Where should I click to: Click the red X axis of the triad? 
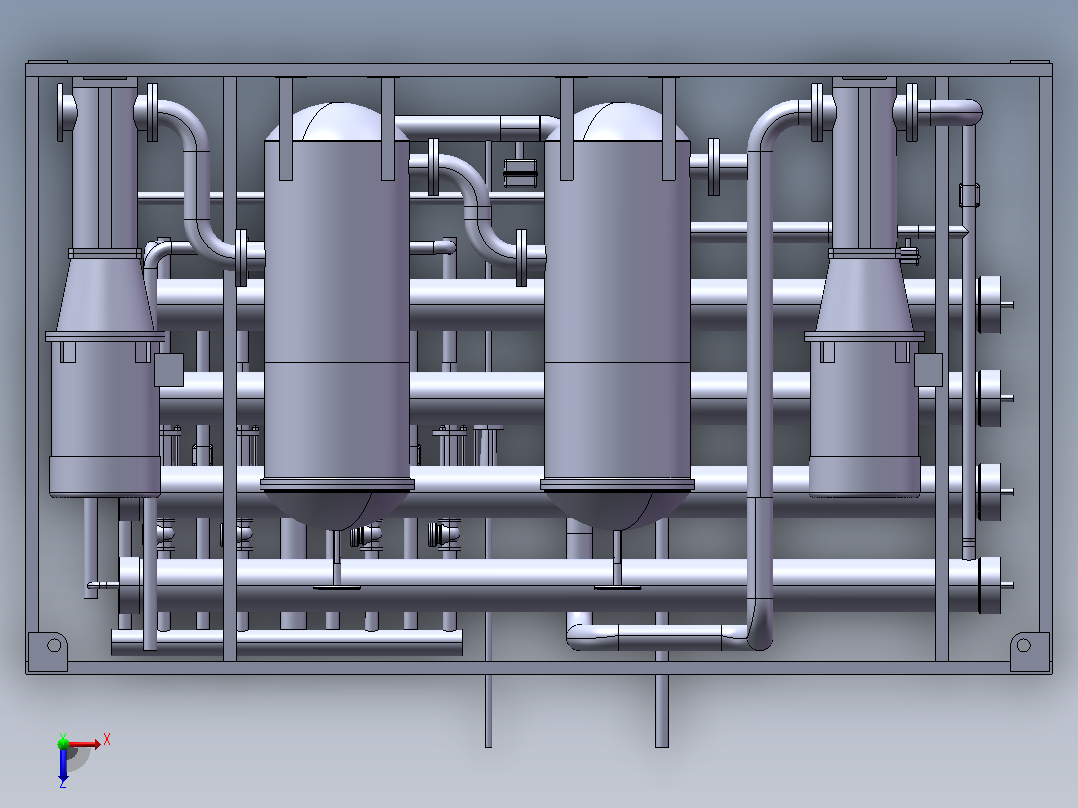tap(84, 744)
